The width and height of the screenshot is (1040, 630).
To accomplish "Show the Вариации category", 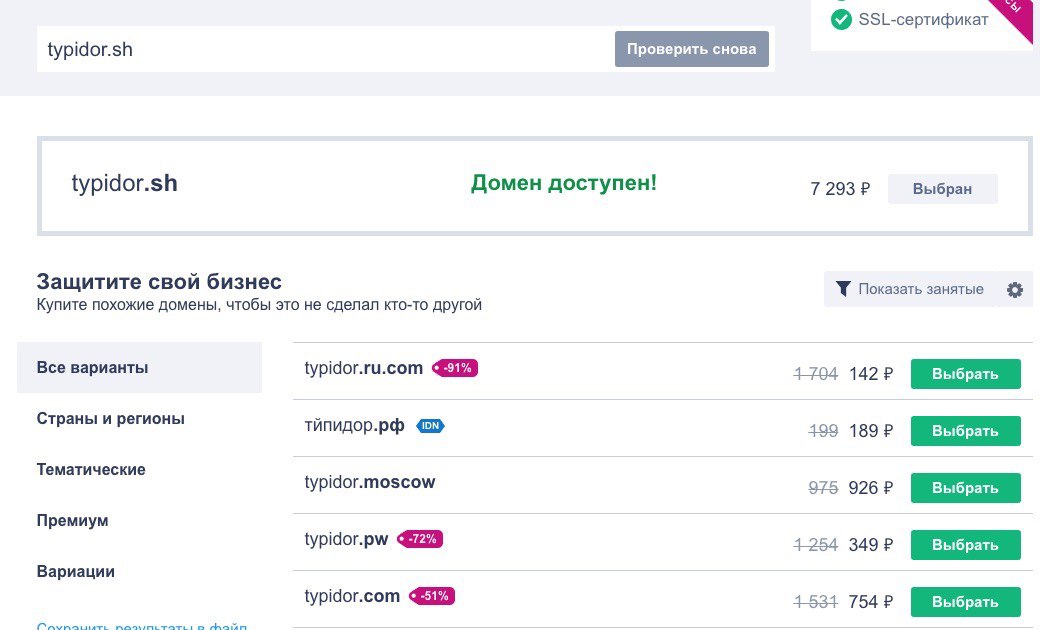I will coord(76,572).
